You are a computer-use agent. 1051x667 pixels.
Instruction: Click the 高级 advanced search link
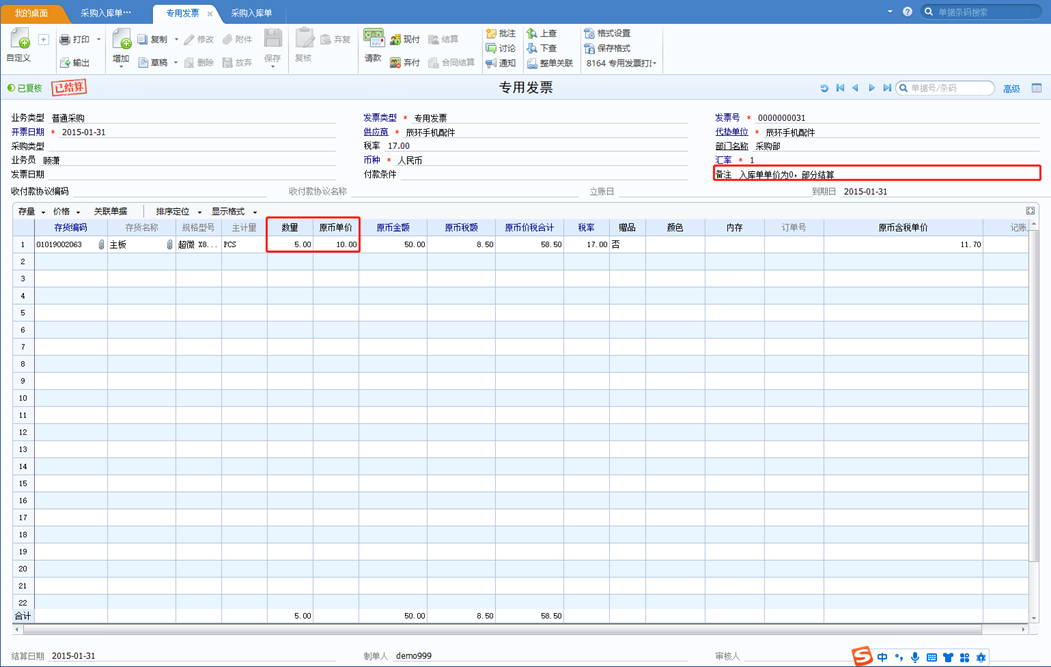(x=1011, y=88)
